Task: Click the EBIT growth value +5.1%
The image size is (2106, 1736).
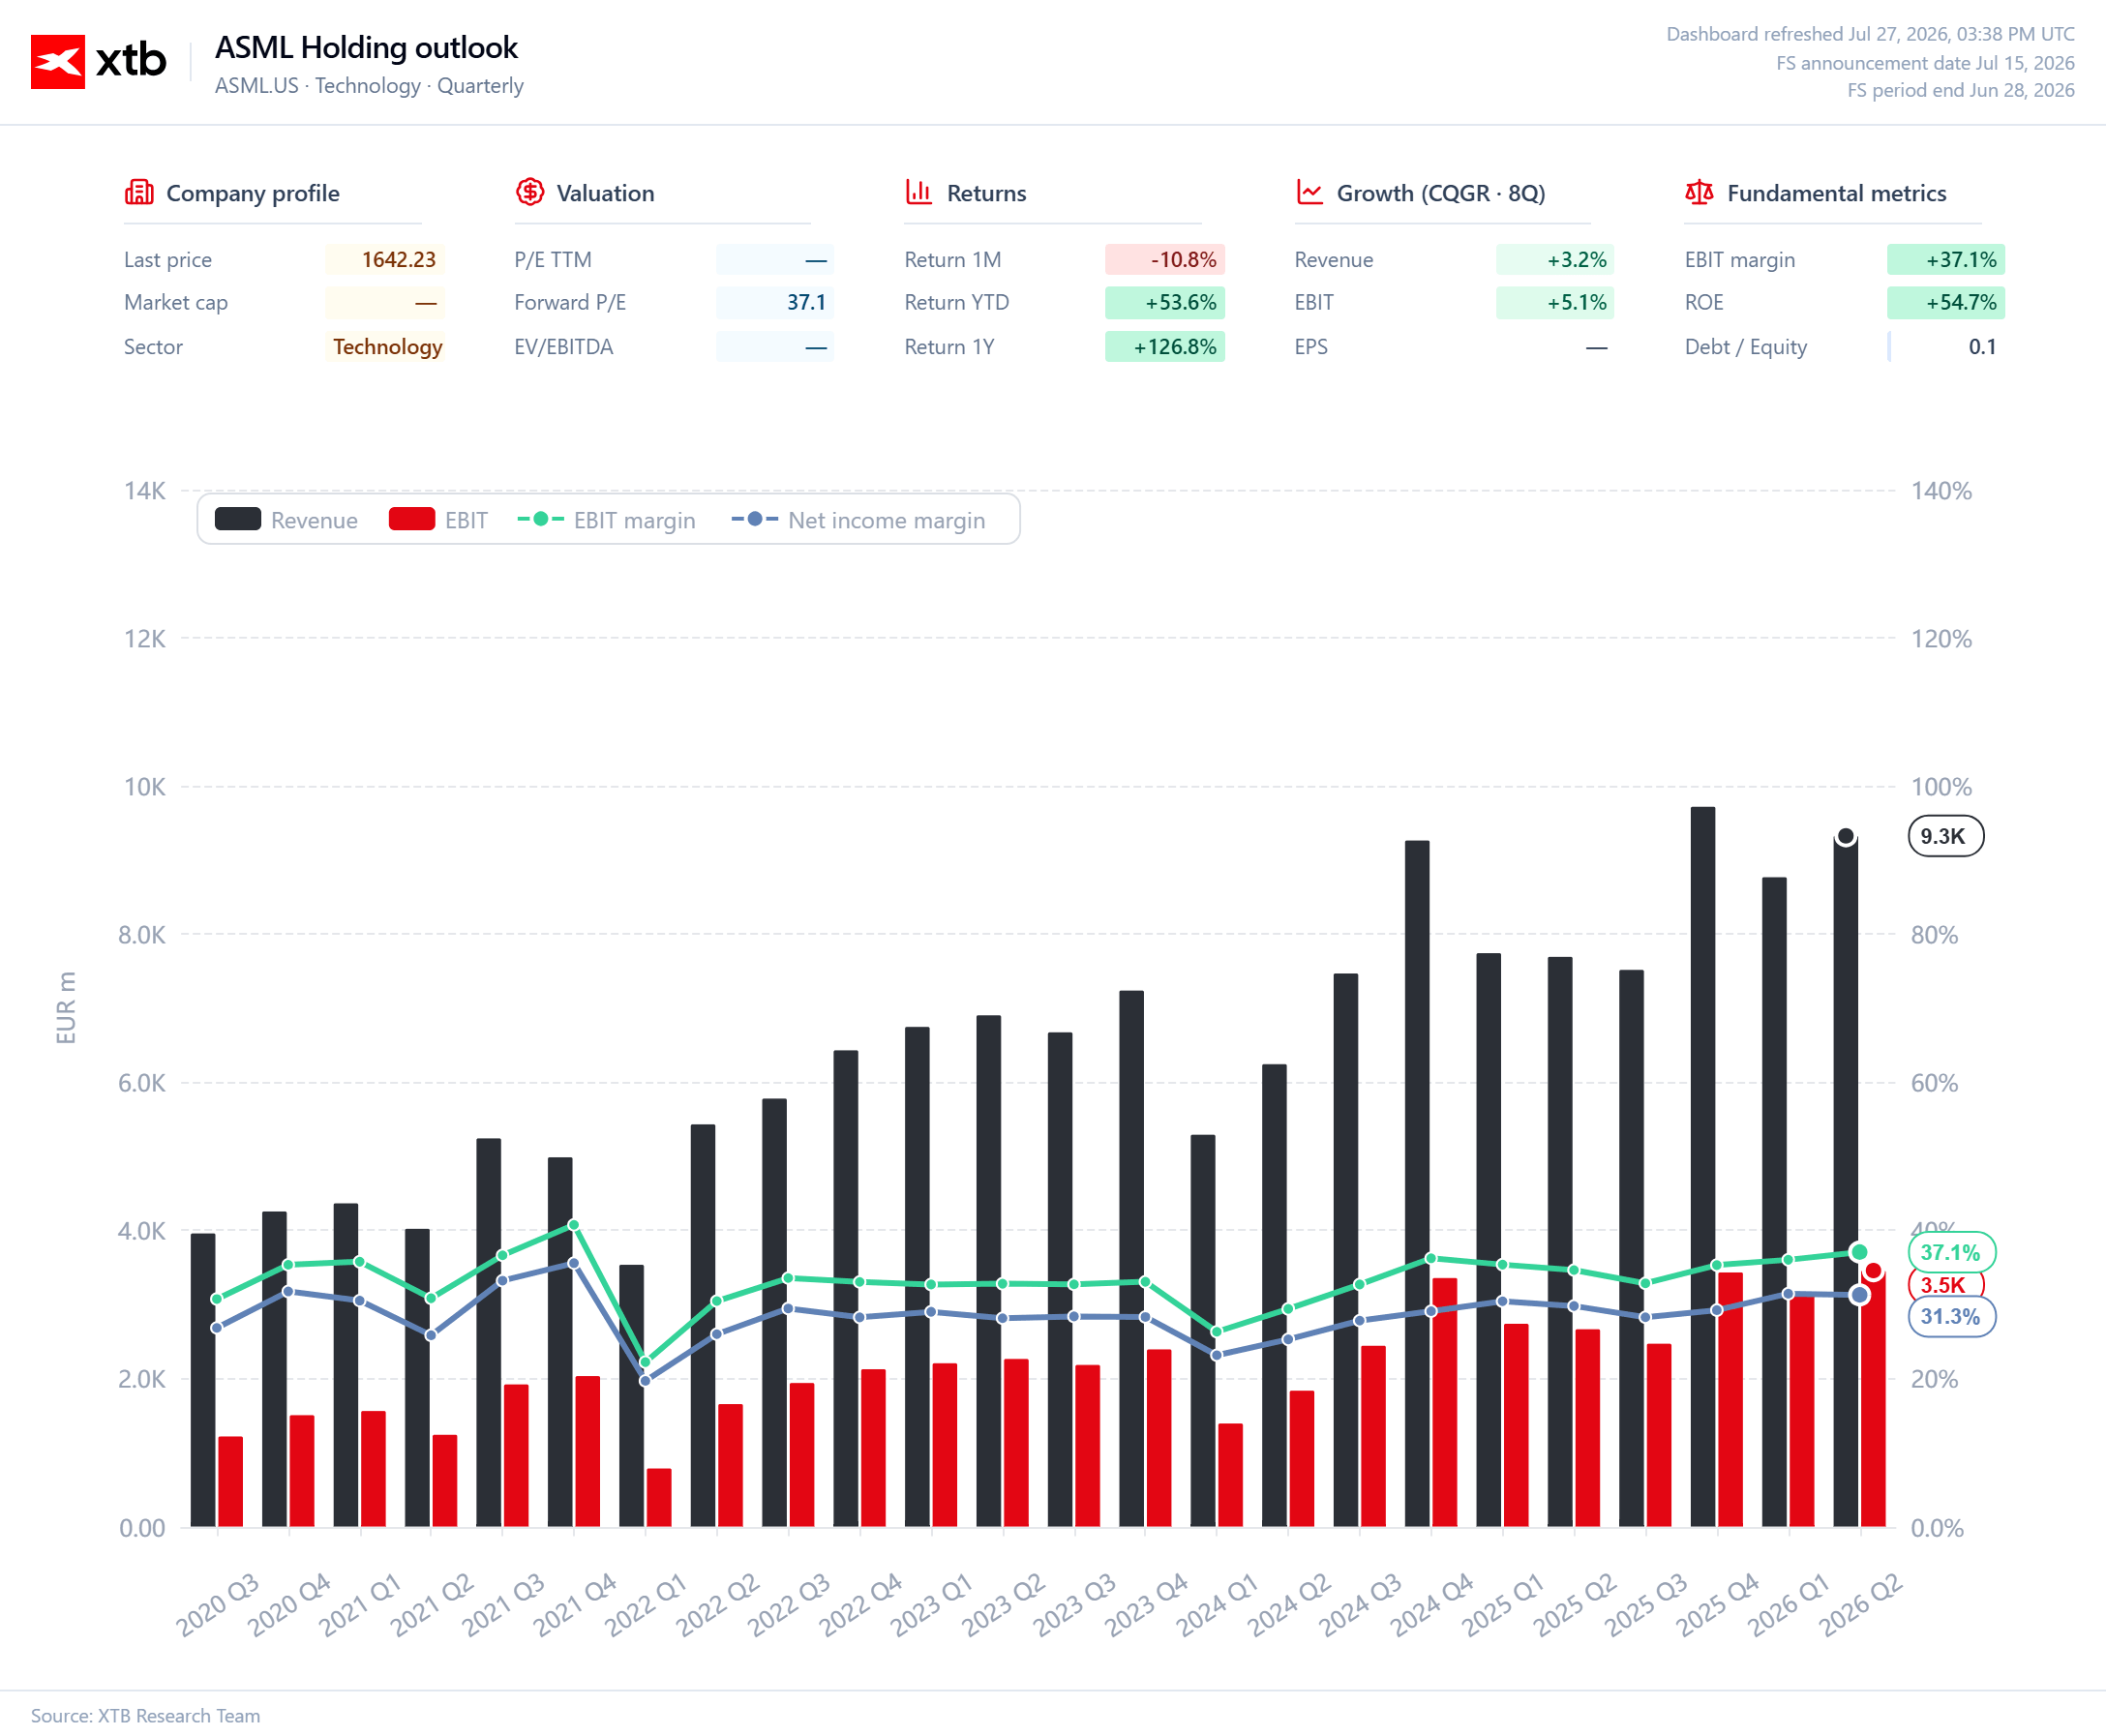Action: point(1555,302)
